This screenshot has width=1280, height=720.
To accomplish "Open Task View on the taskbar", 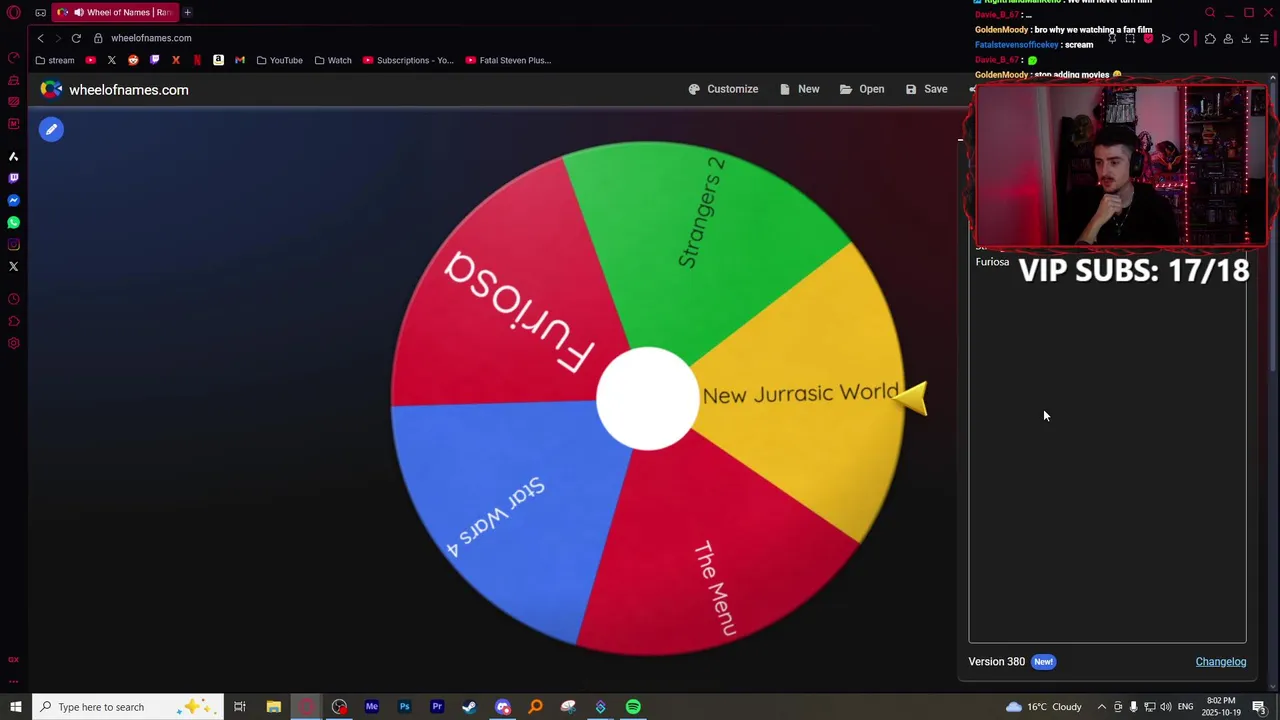I will (240, 707).
